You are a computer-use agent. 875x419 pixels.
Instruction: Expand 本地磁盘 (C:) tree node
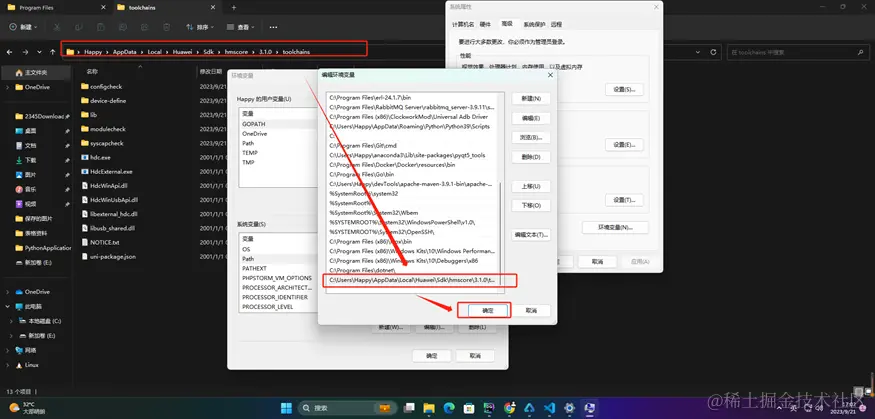pos(11,321)
